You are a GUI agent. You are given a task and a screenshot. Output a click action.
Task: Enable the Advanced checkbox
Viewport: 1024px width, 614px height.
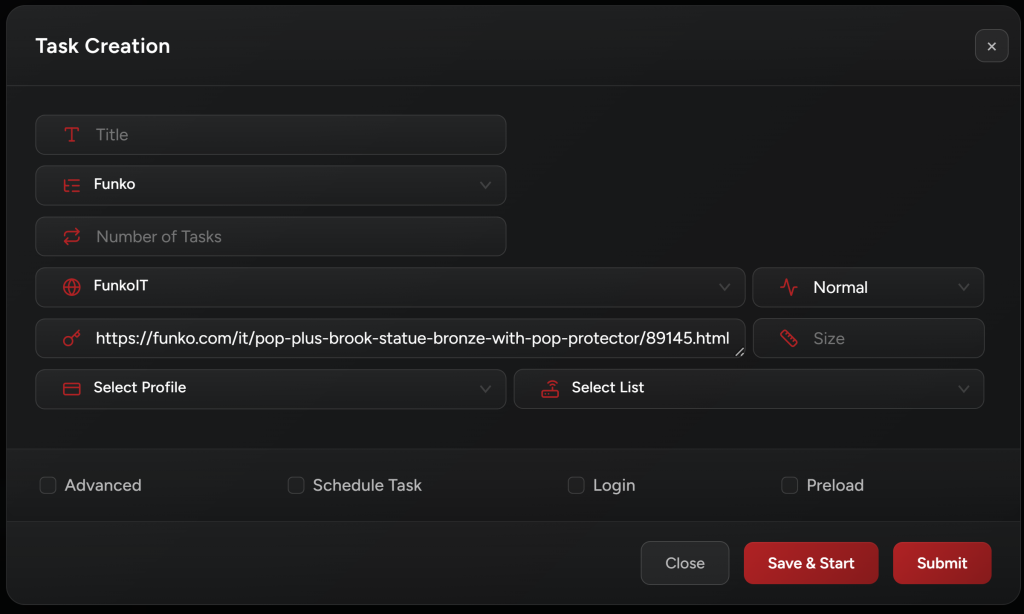pos(48,485)
